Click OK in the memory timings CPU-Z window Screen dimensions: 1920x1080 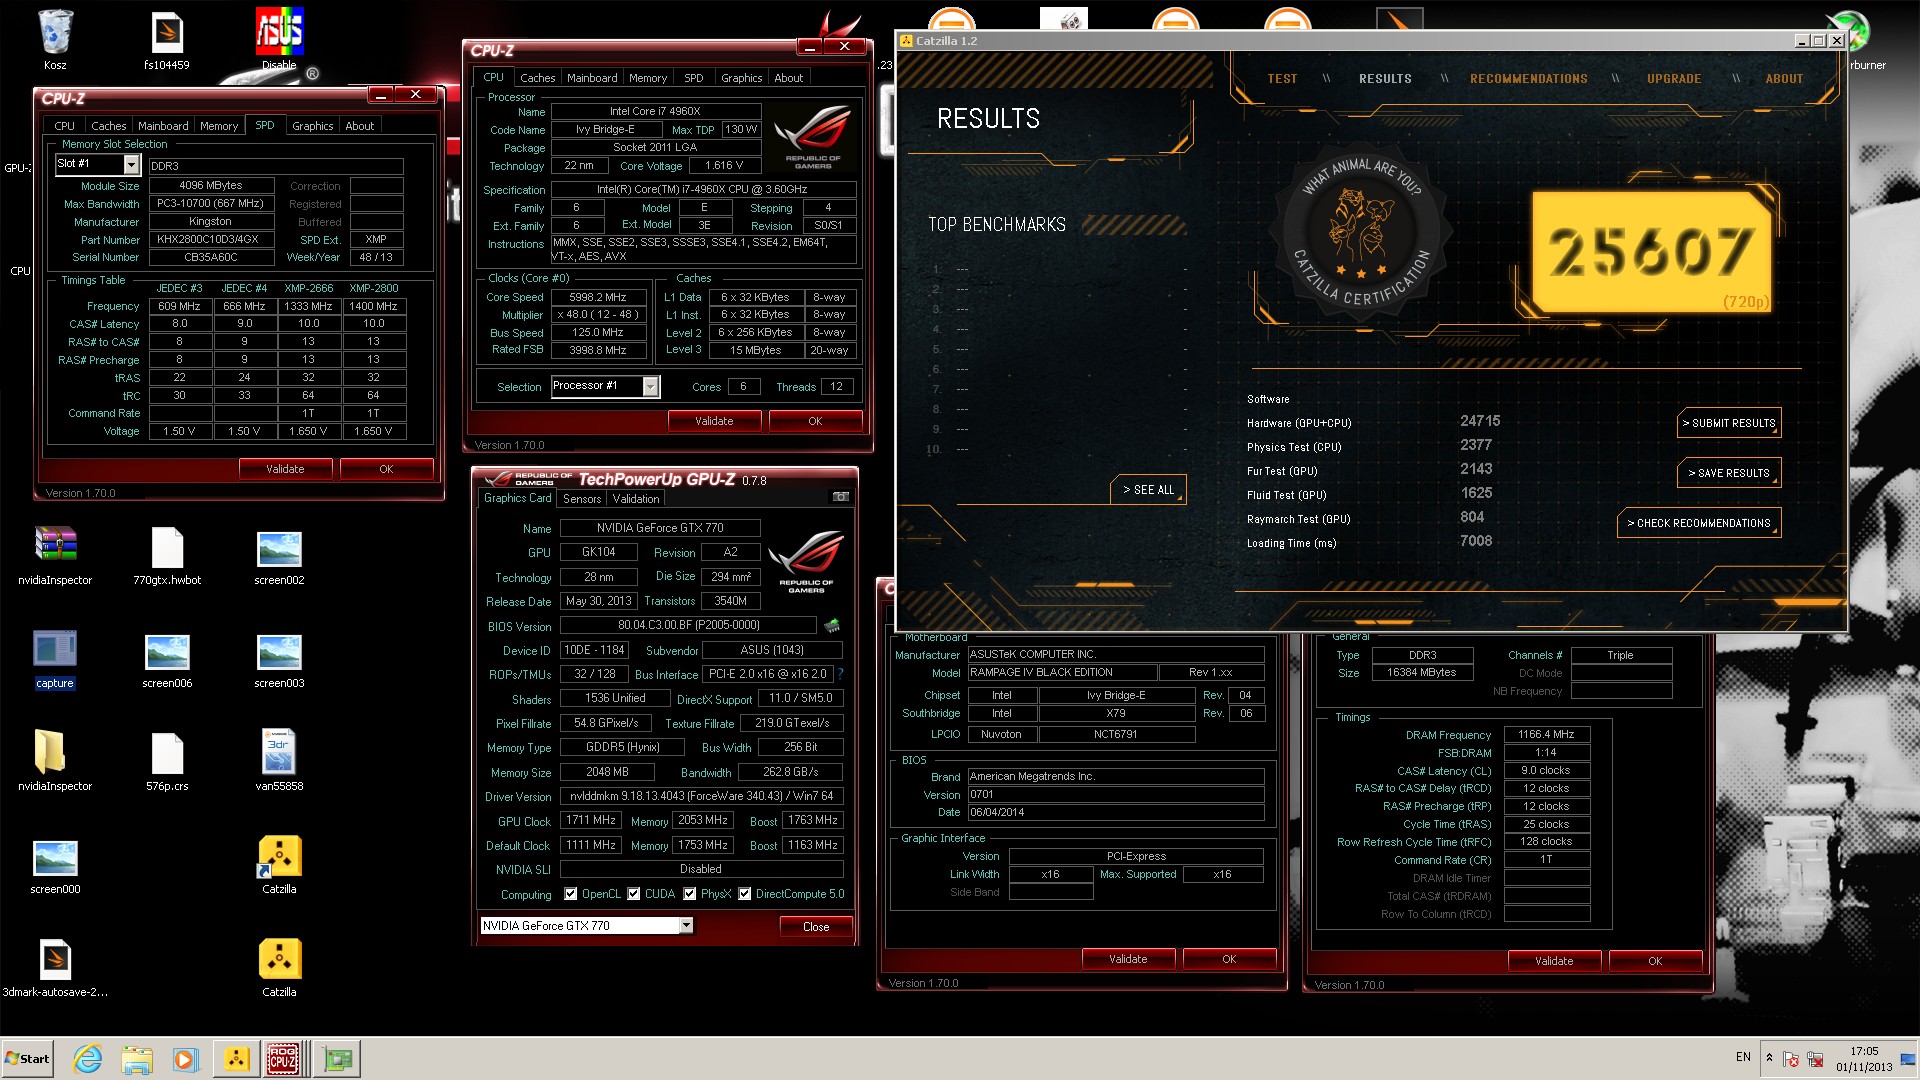coord(1655,961)
